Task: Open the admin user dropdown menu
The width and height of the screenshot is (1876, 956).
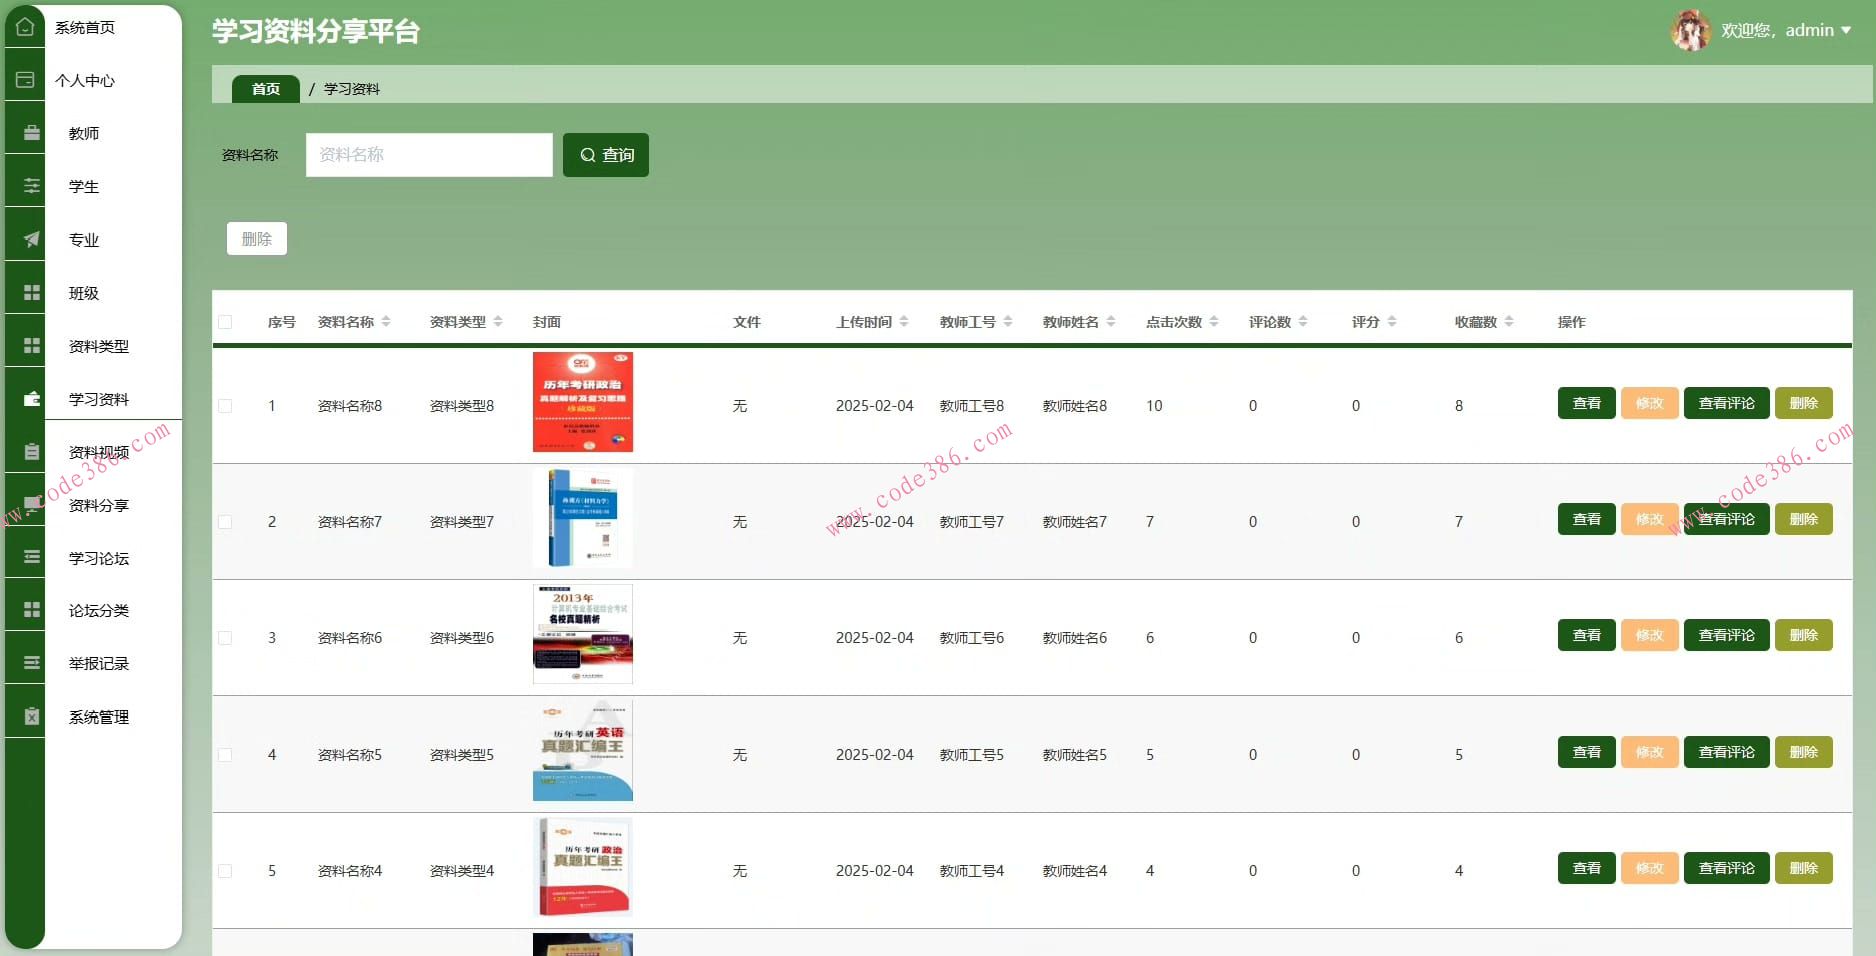Action: point(1845,30)
